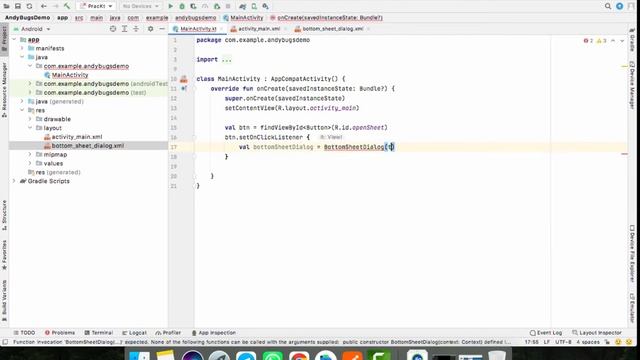This screenshot has height=360, width=640.
Task: Switch to activity_main.xml editor tab
Action: click(259, 29)
